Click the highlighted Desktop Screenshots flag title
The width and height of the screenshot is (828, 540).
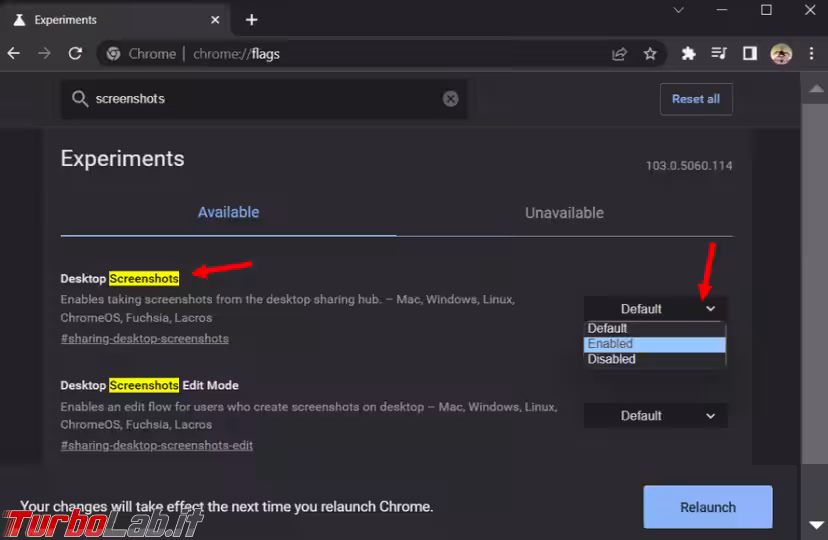120,278
